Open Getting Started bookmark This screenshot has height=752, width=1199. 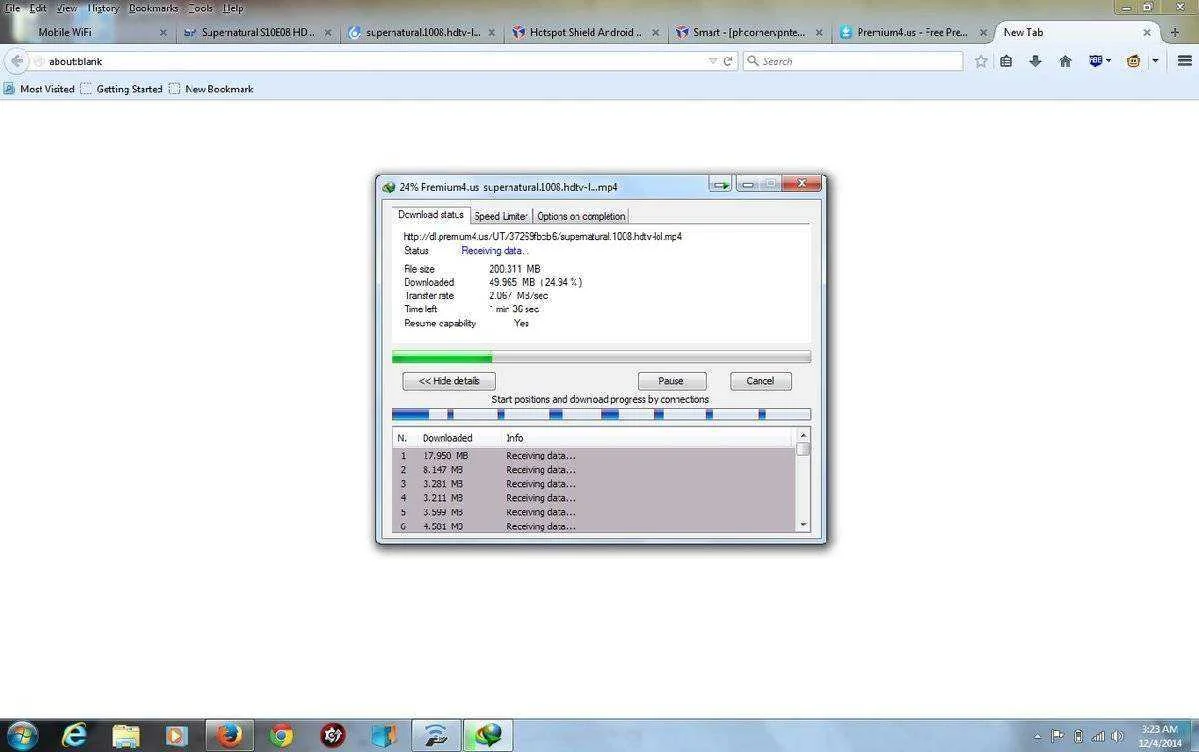122,89
